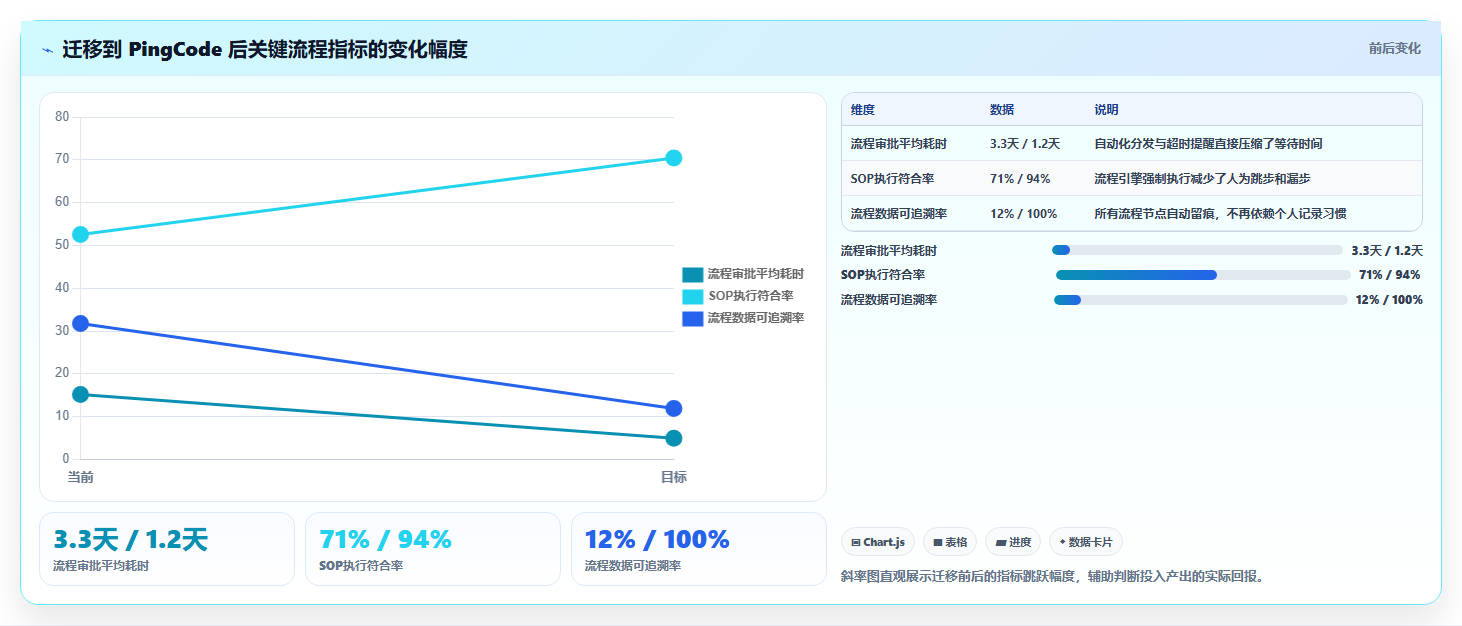The width and height of the screenshot is (1462, 626).
Task: Click the 当前 x-axis label
Action: tap(81, 478)
